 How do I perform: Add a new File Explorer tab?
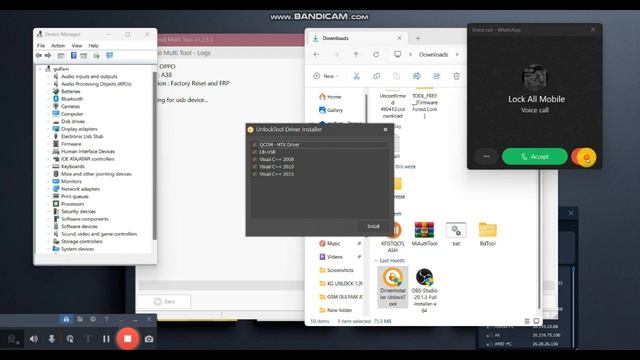[418, 38]
